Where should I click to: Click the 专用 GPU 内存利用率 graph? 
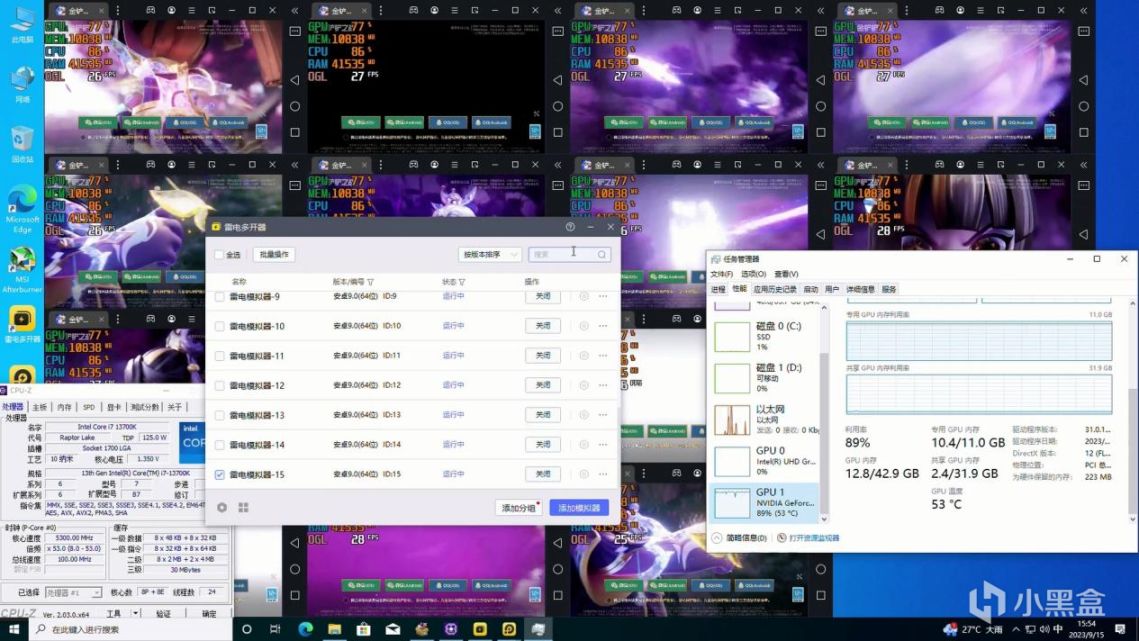[x=978, y=340]
